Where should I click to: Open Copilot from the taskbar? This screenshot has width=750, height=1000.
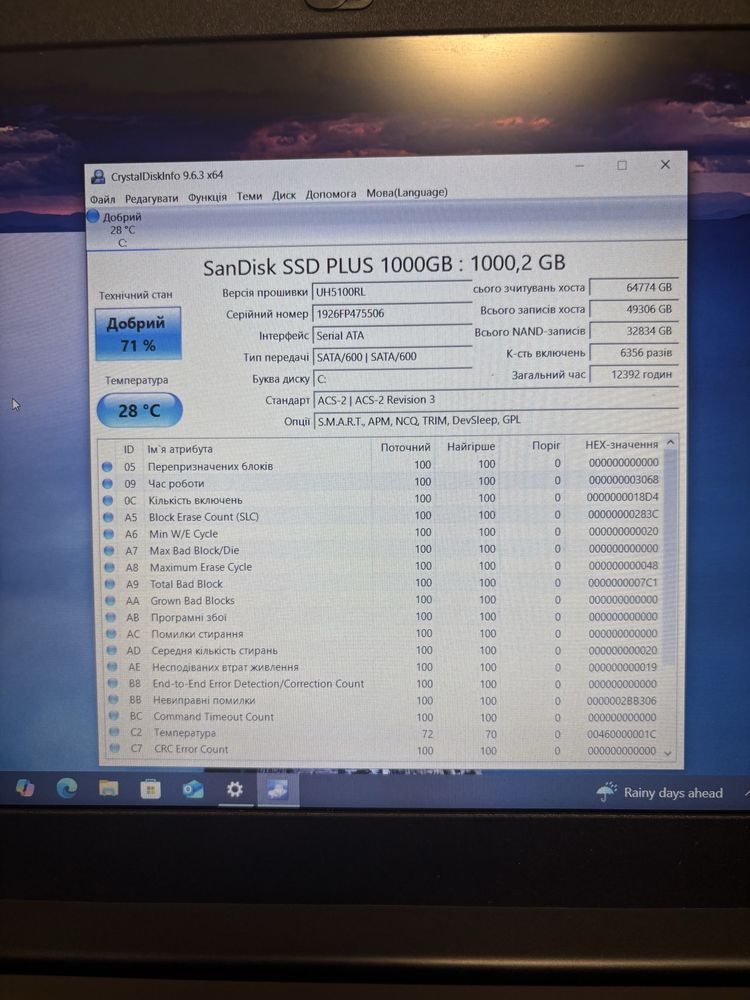[x=26, y=788]
